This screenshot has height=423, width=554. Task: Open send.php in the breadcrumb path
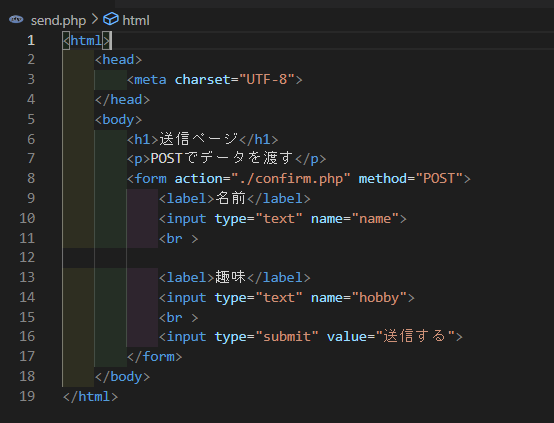click(58, 20)
